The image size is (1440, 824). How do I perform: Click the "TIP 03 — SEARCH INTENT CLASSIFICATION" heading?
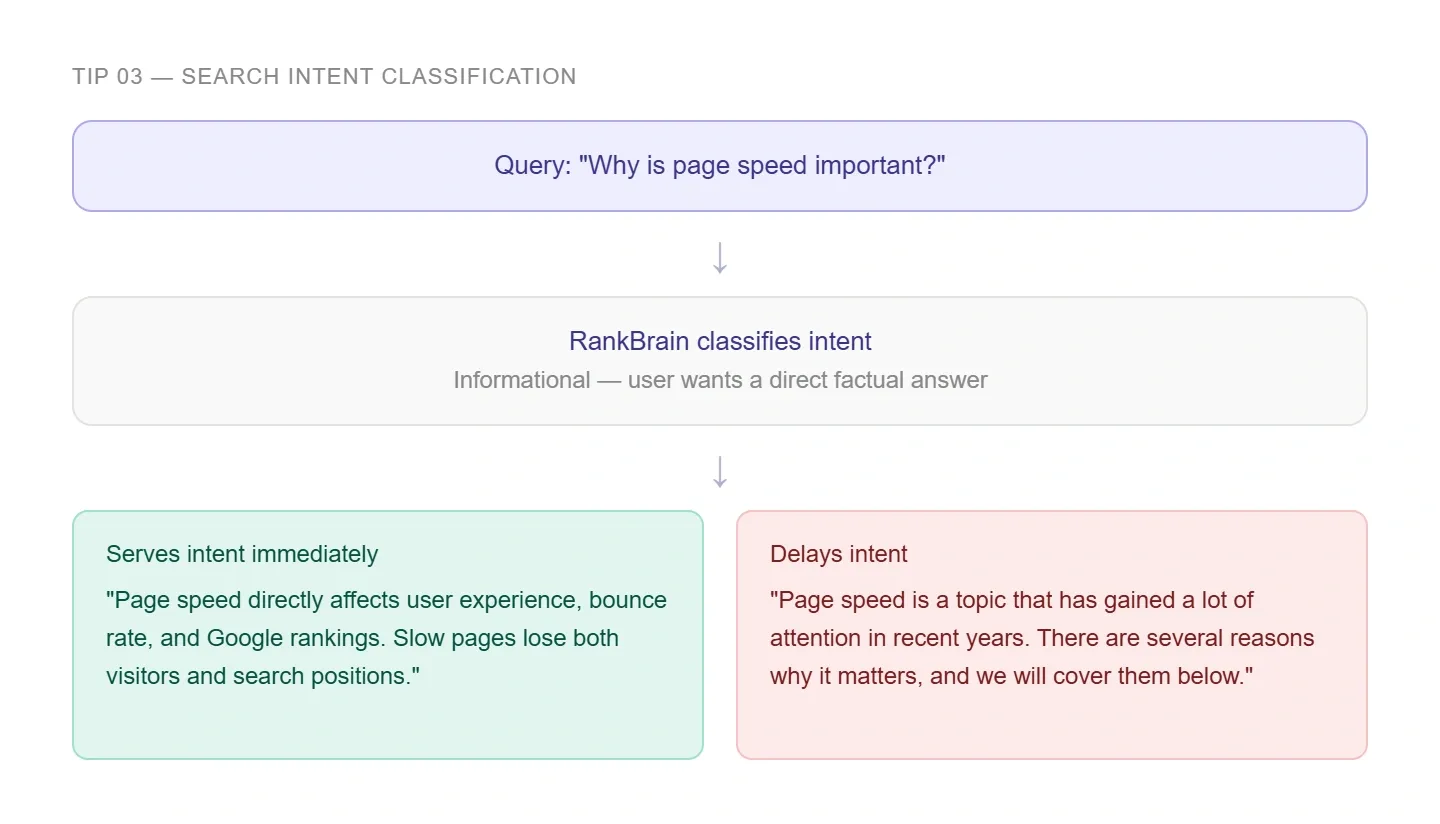(324, 77)
